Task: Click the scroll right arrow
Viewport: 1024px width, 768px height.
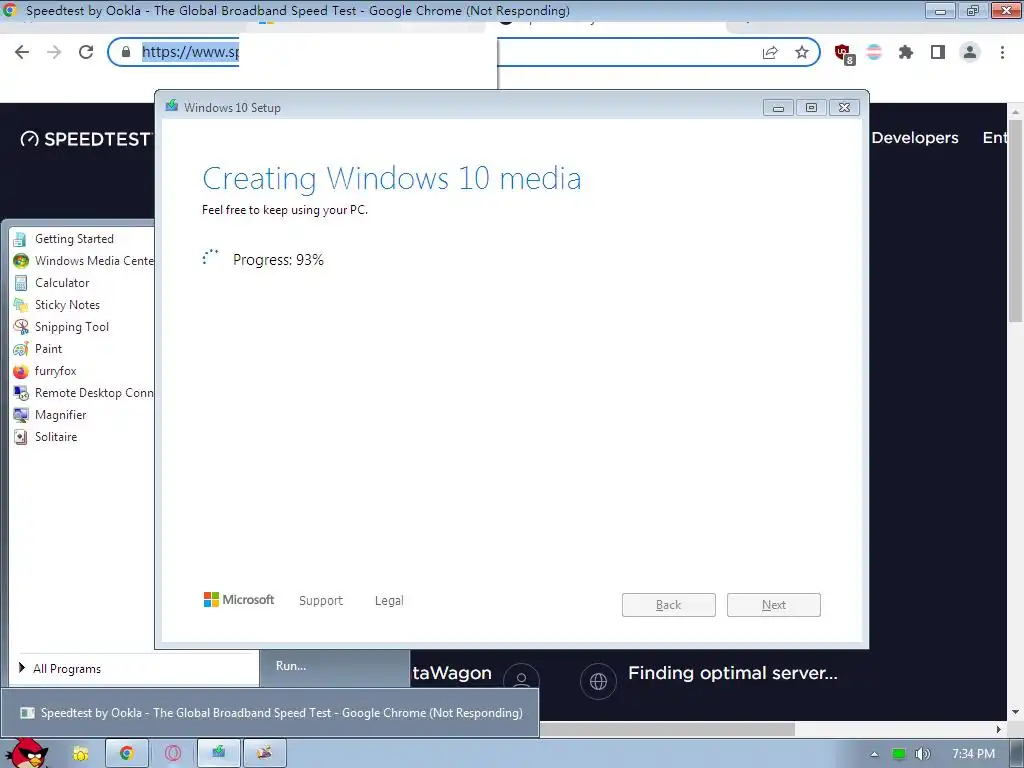Action: click(998, 729)
